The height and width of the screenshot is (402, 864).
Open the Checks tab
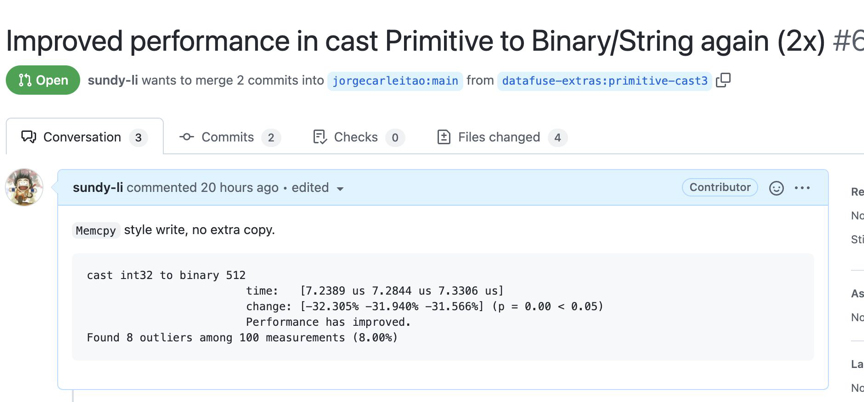pyautogui.click(x=357, y=137)
